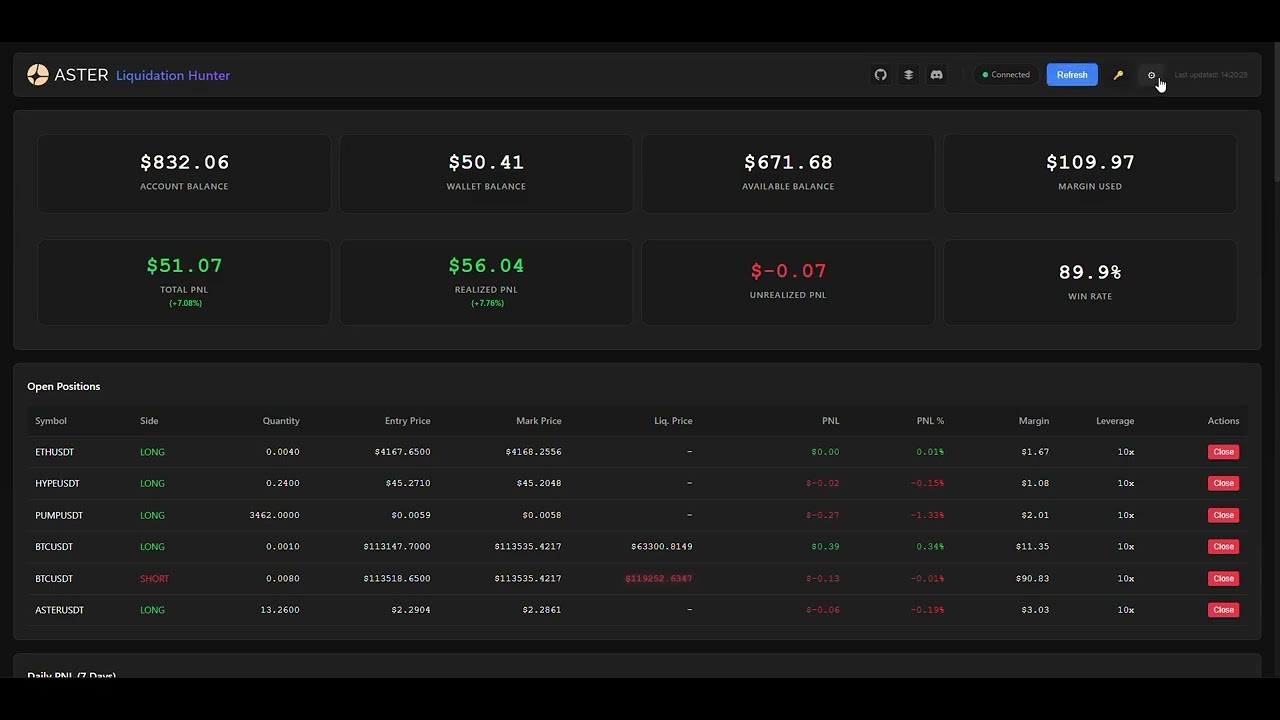Click the LONG label on HYPEUSDT row
The height and width of the screenshot is (720, 1280).
point(152,483)
